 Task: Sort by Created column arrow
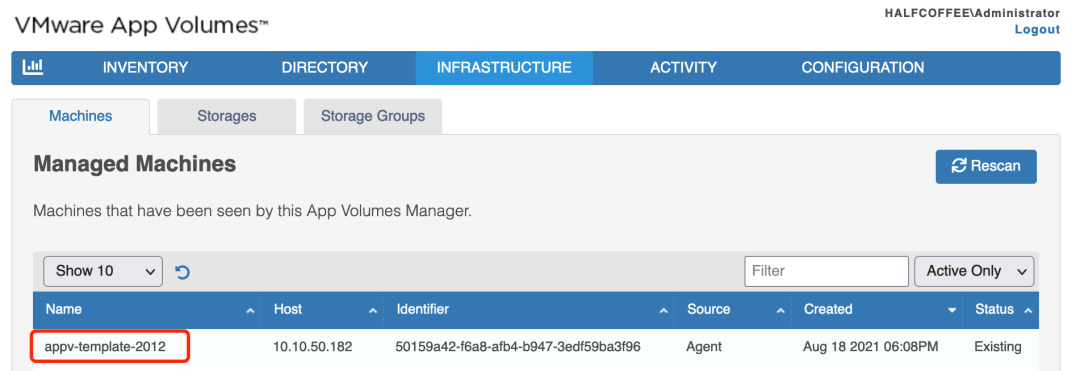point(953,311)
